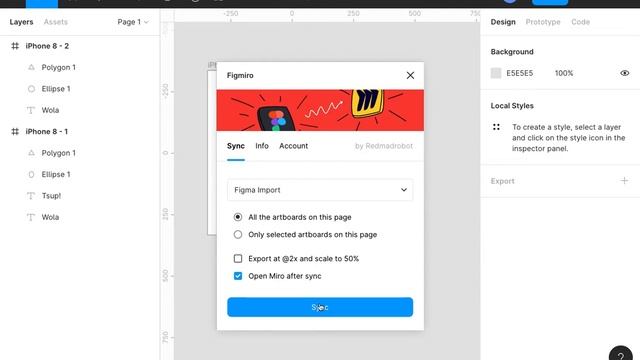640x360 pixels.
Task: Uncheck Open Miro after sync
Action: 238,276
